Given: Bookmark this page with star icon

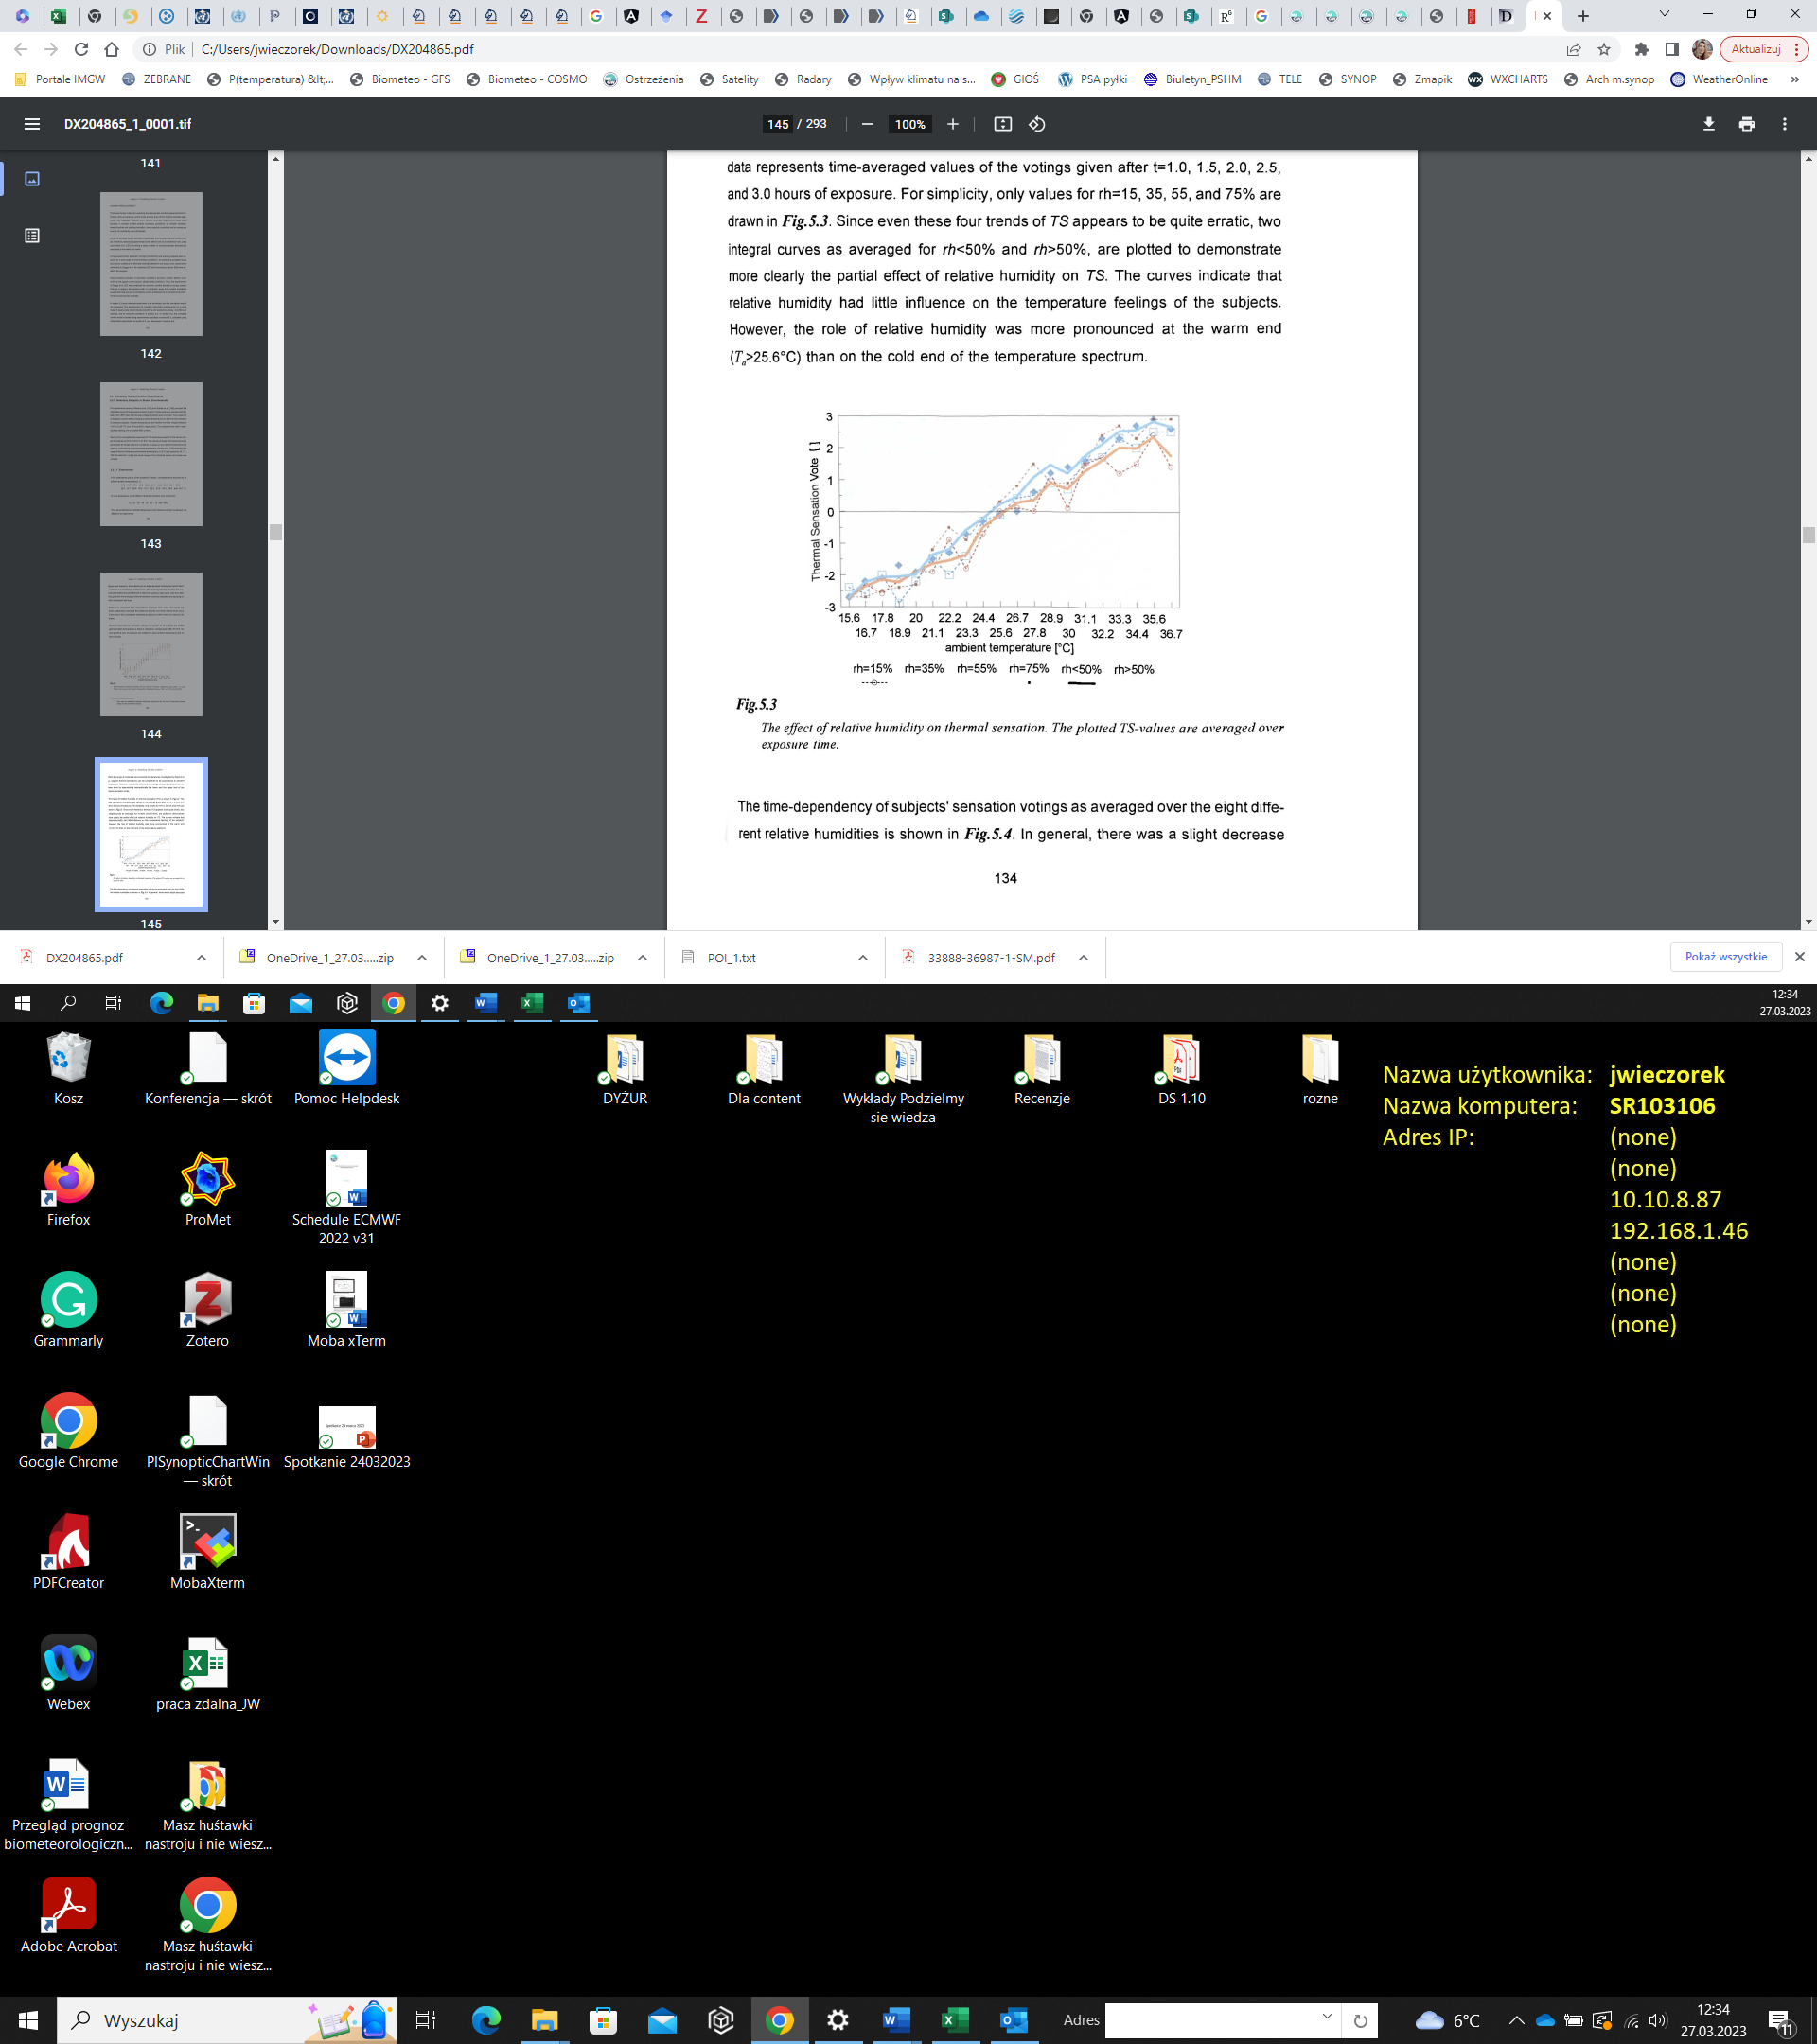Looking at the screenshot, I should pos(1604,49).
